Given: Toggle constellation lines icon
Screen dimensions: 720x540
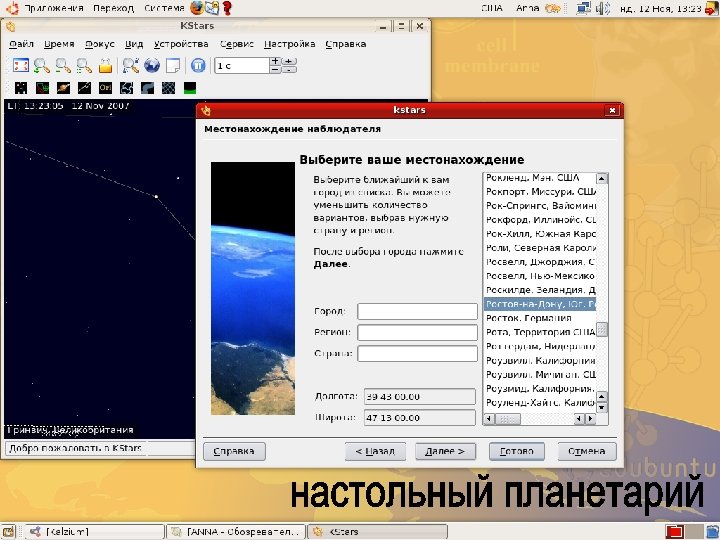Looking at the screenshot, I should tap(84, 87).
